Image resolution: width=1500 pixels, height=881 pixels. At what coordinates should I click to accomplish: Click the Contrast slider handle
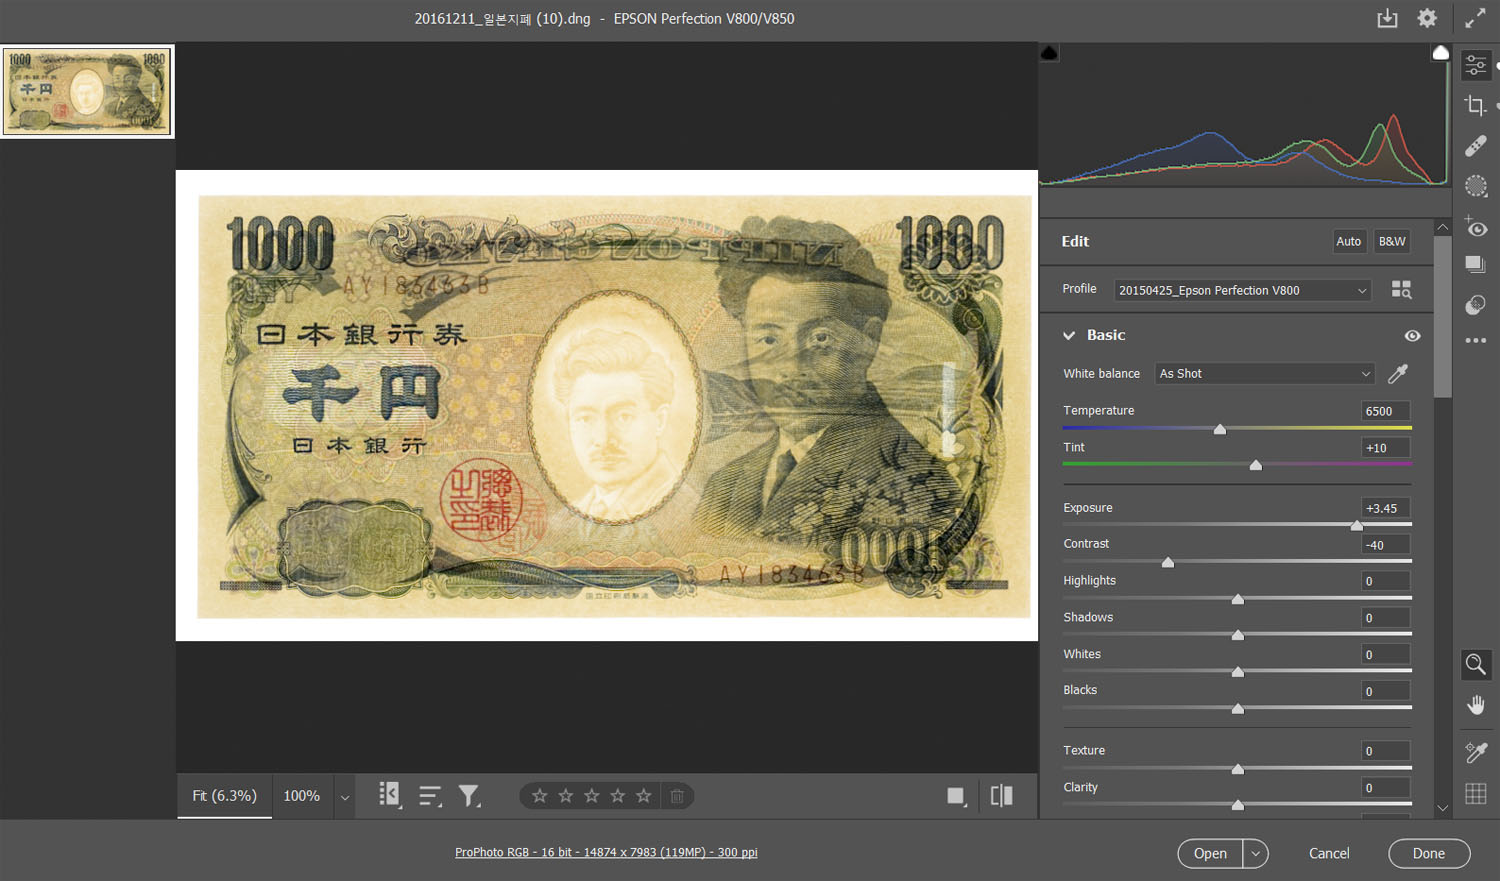1168,562
